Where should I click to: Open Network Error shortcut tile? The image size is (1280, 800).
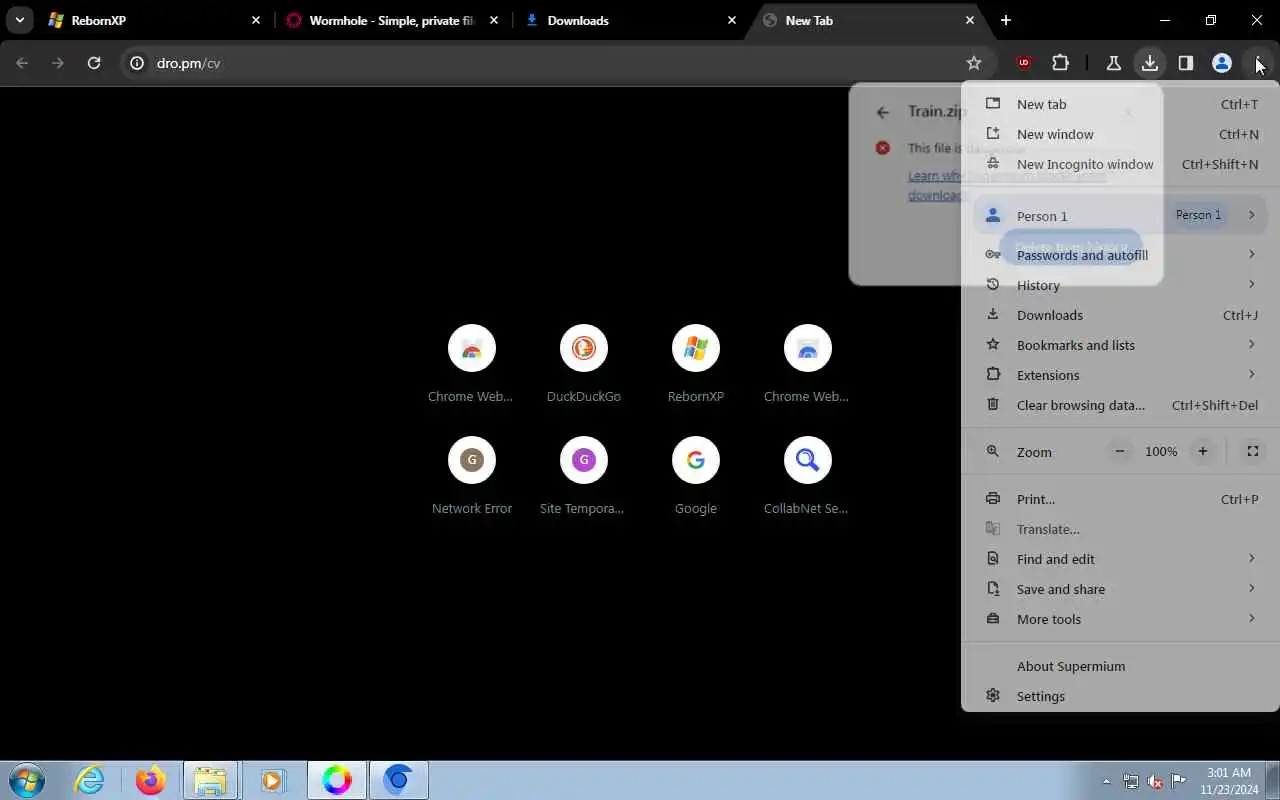(471, 475)
